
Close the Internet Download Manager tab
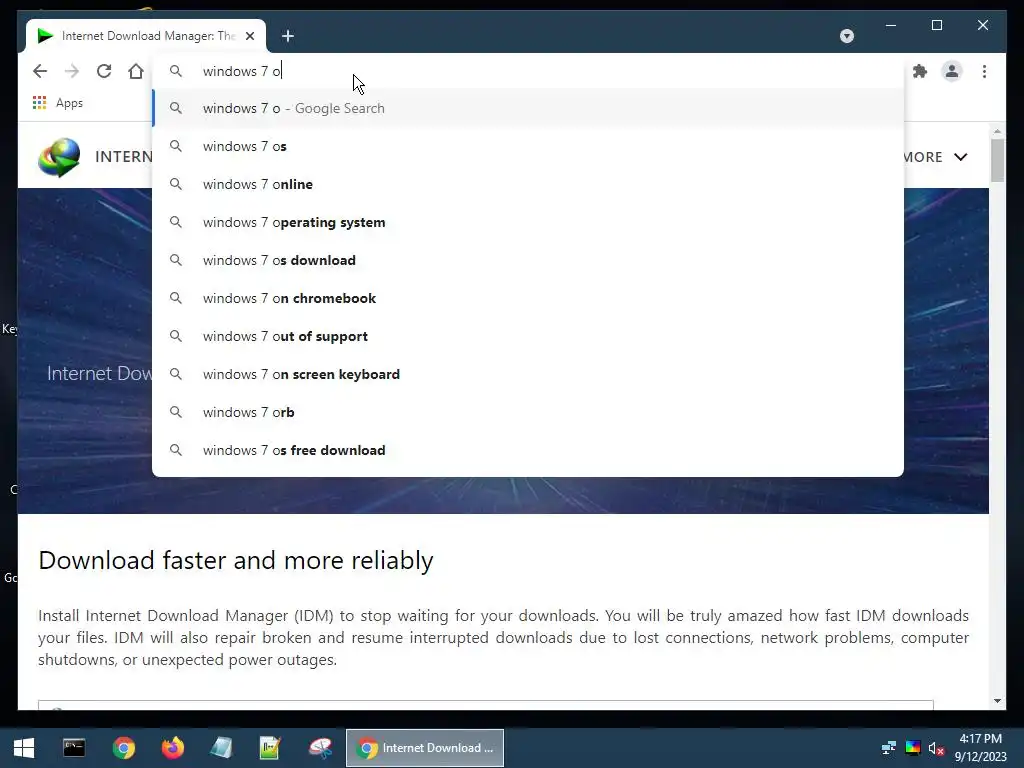[250, 36]
